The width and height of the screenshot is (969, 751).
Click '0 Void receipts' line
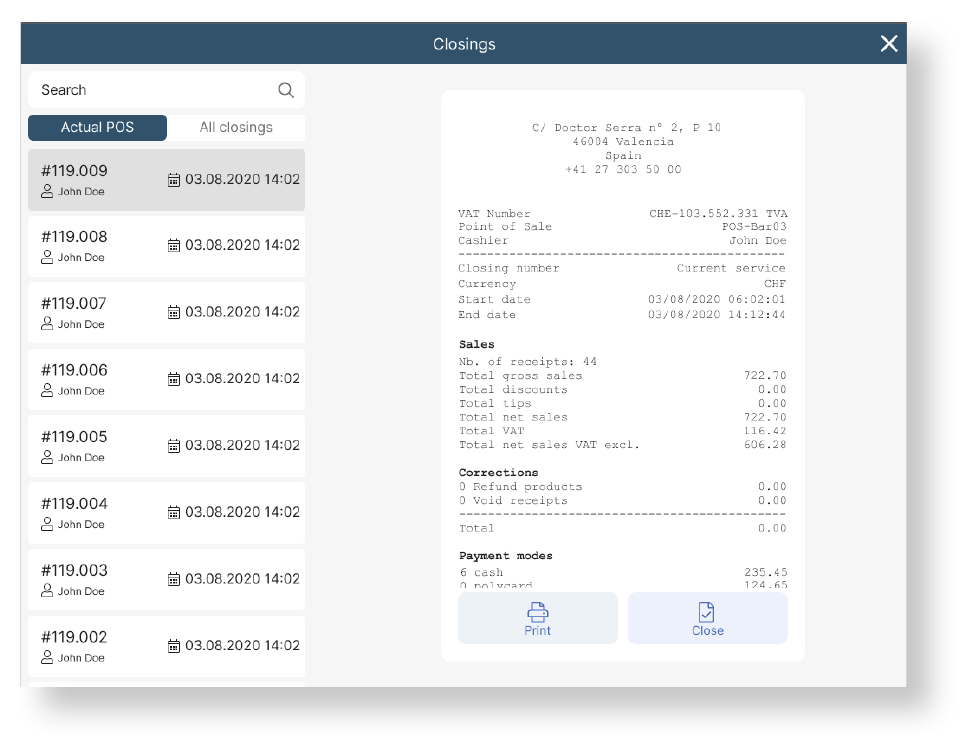[x=622, y=501]
